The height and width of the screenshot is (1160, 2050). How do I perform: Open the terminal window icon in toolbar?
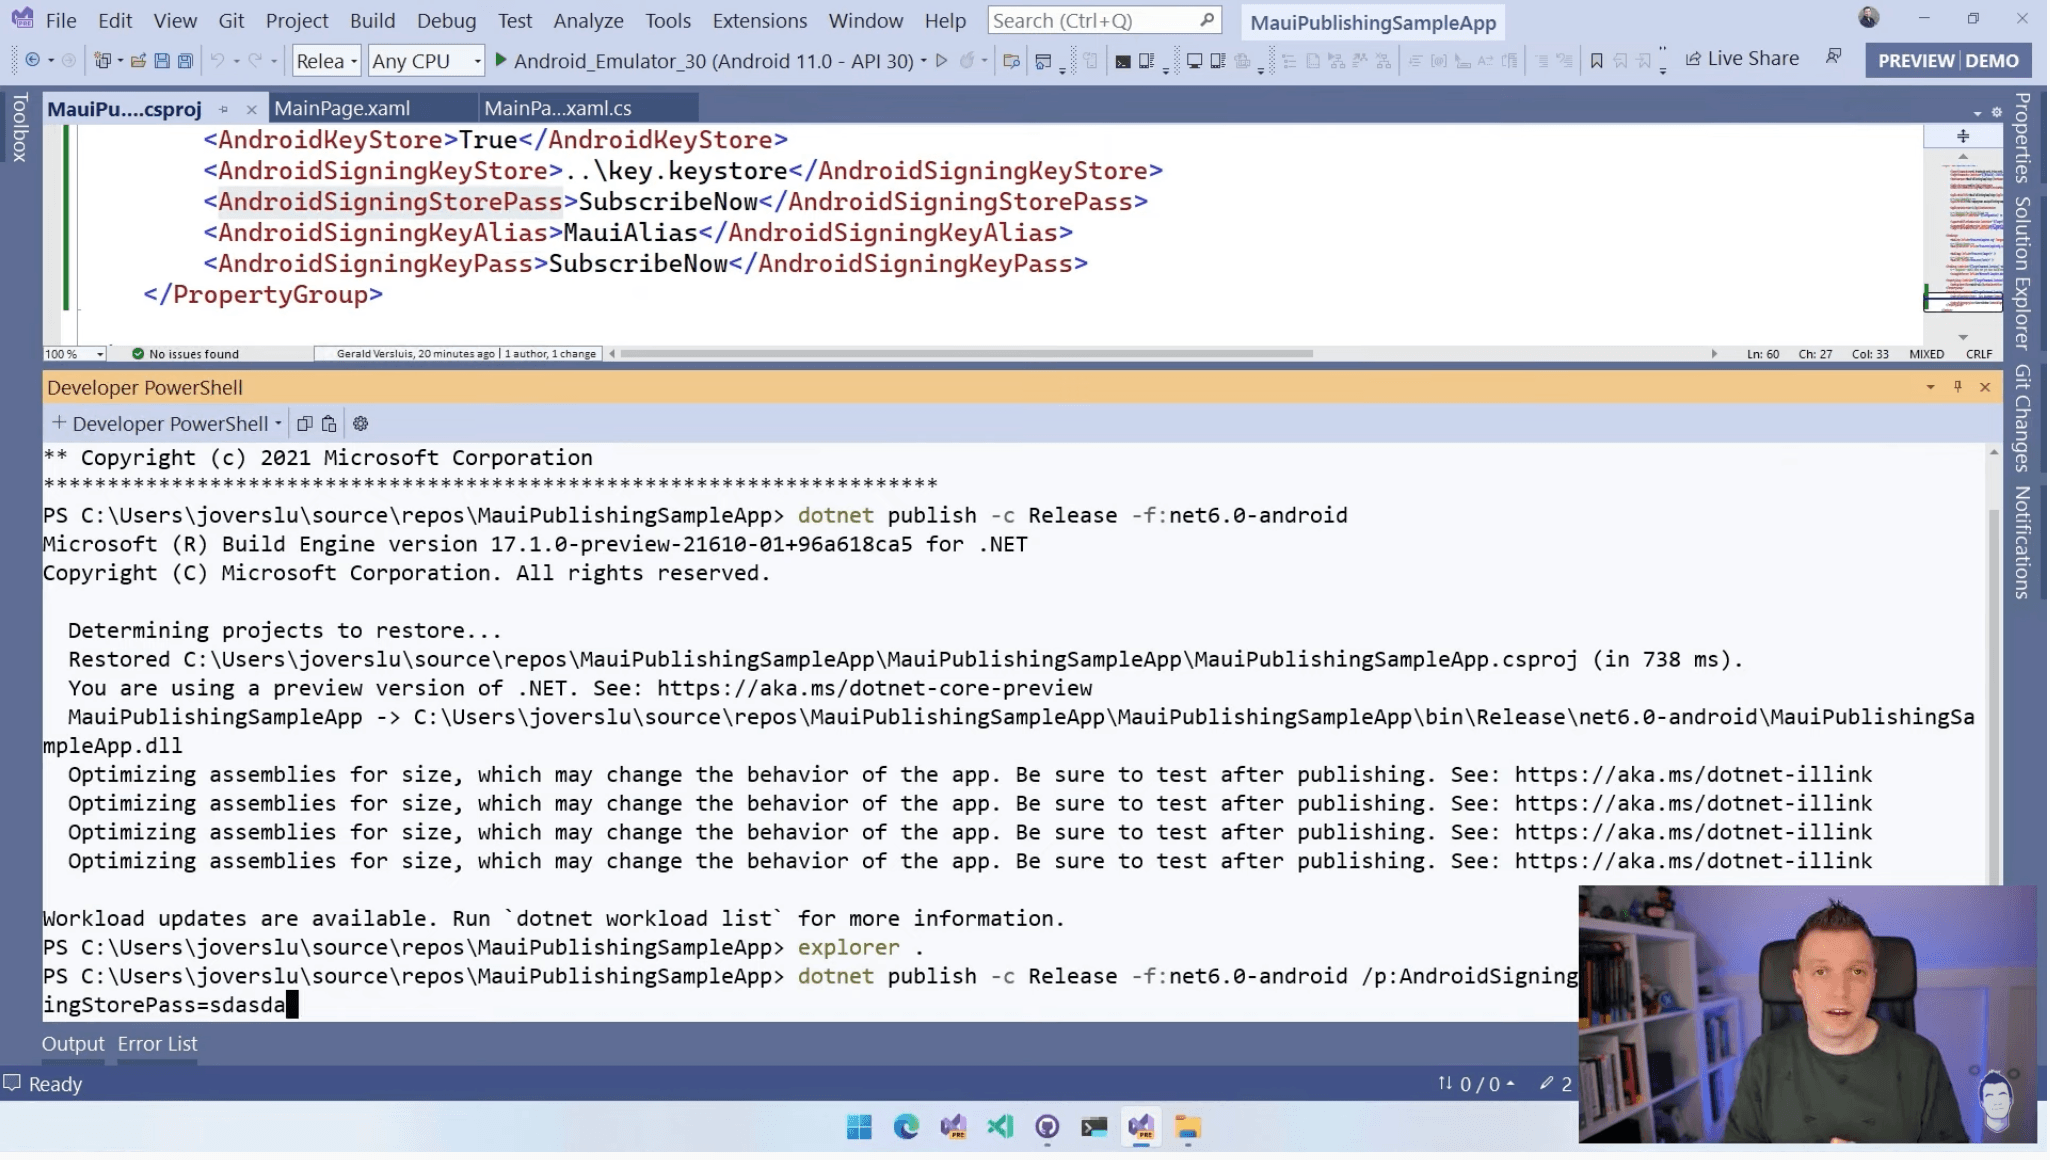[x=1123, y=61]
